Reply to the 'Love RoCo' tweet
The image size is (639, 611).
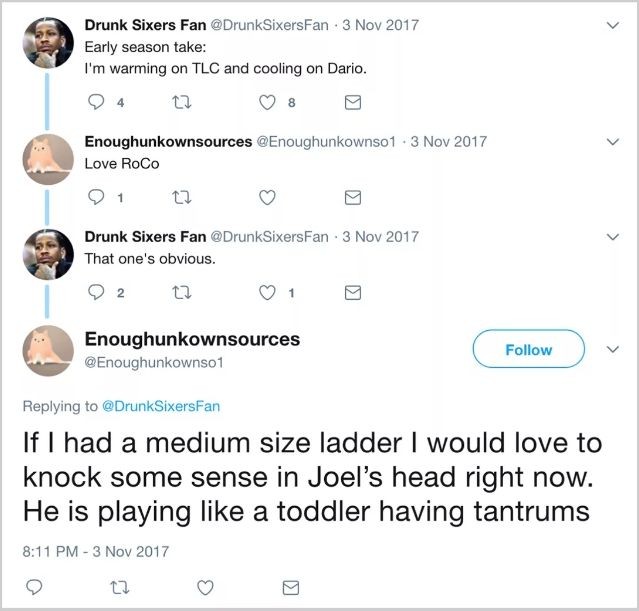tap(96, 197)
